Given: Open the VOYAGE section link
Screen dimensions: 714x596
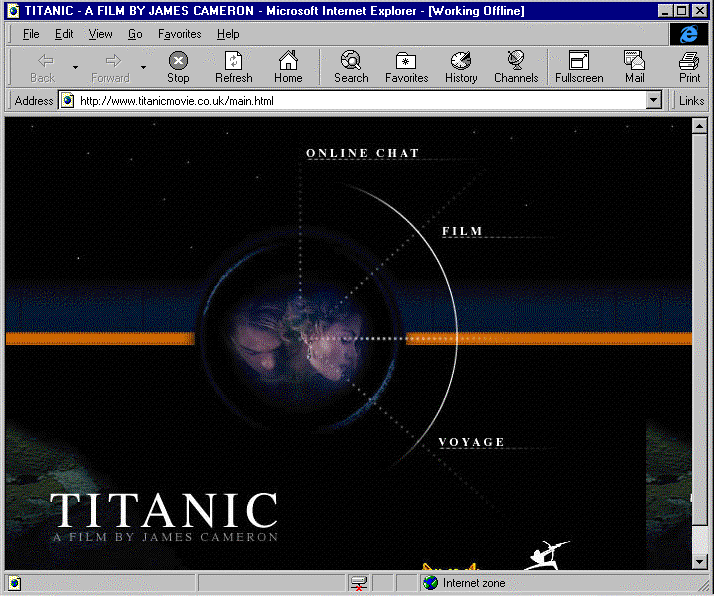Looking at the screenshot, I should pos(471,442).
